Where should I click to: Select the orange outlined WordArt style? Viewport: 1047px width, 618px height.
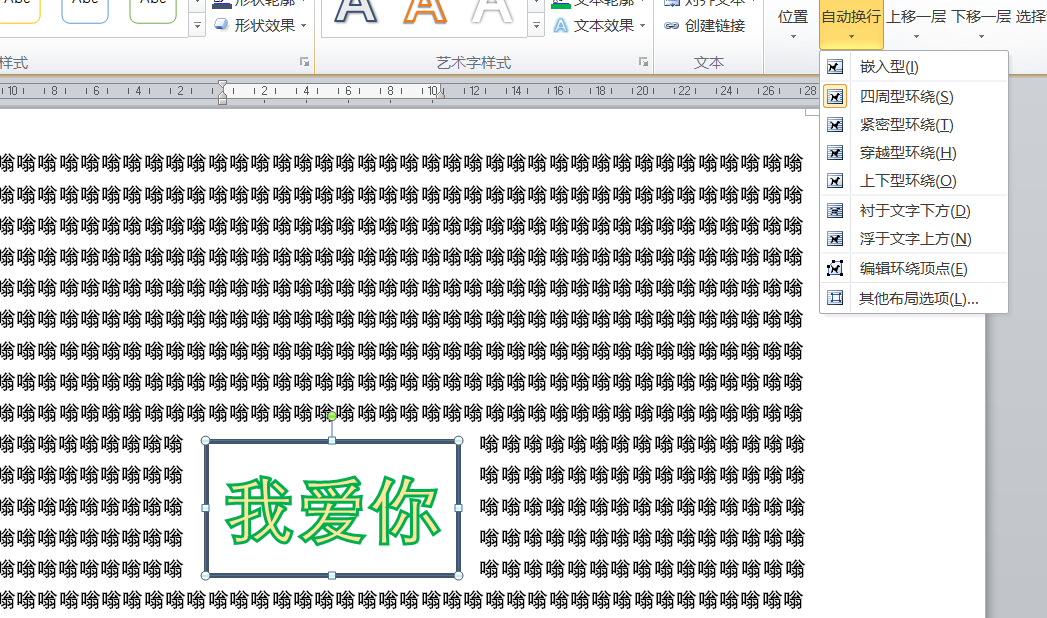[425, 12]
